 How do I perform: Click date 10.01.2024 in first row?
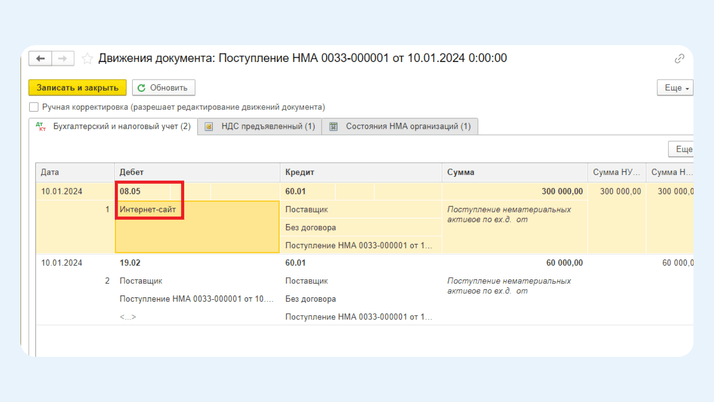[61, 191]
